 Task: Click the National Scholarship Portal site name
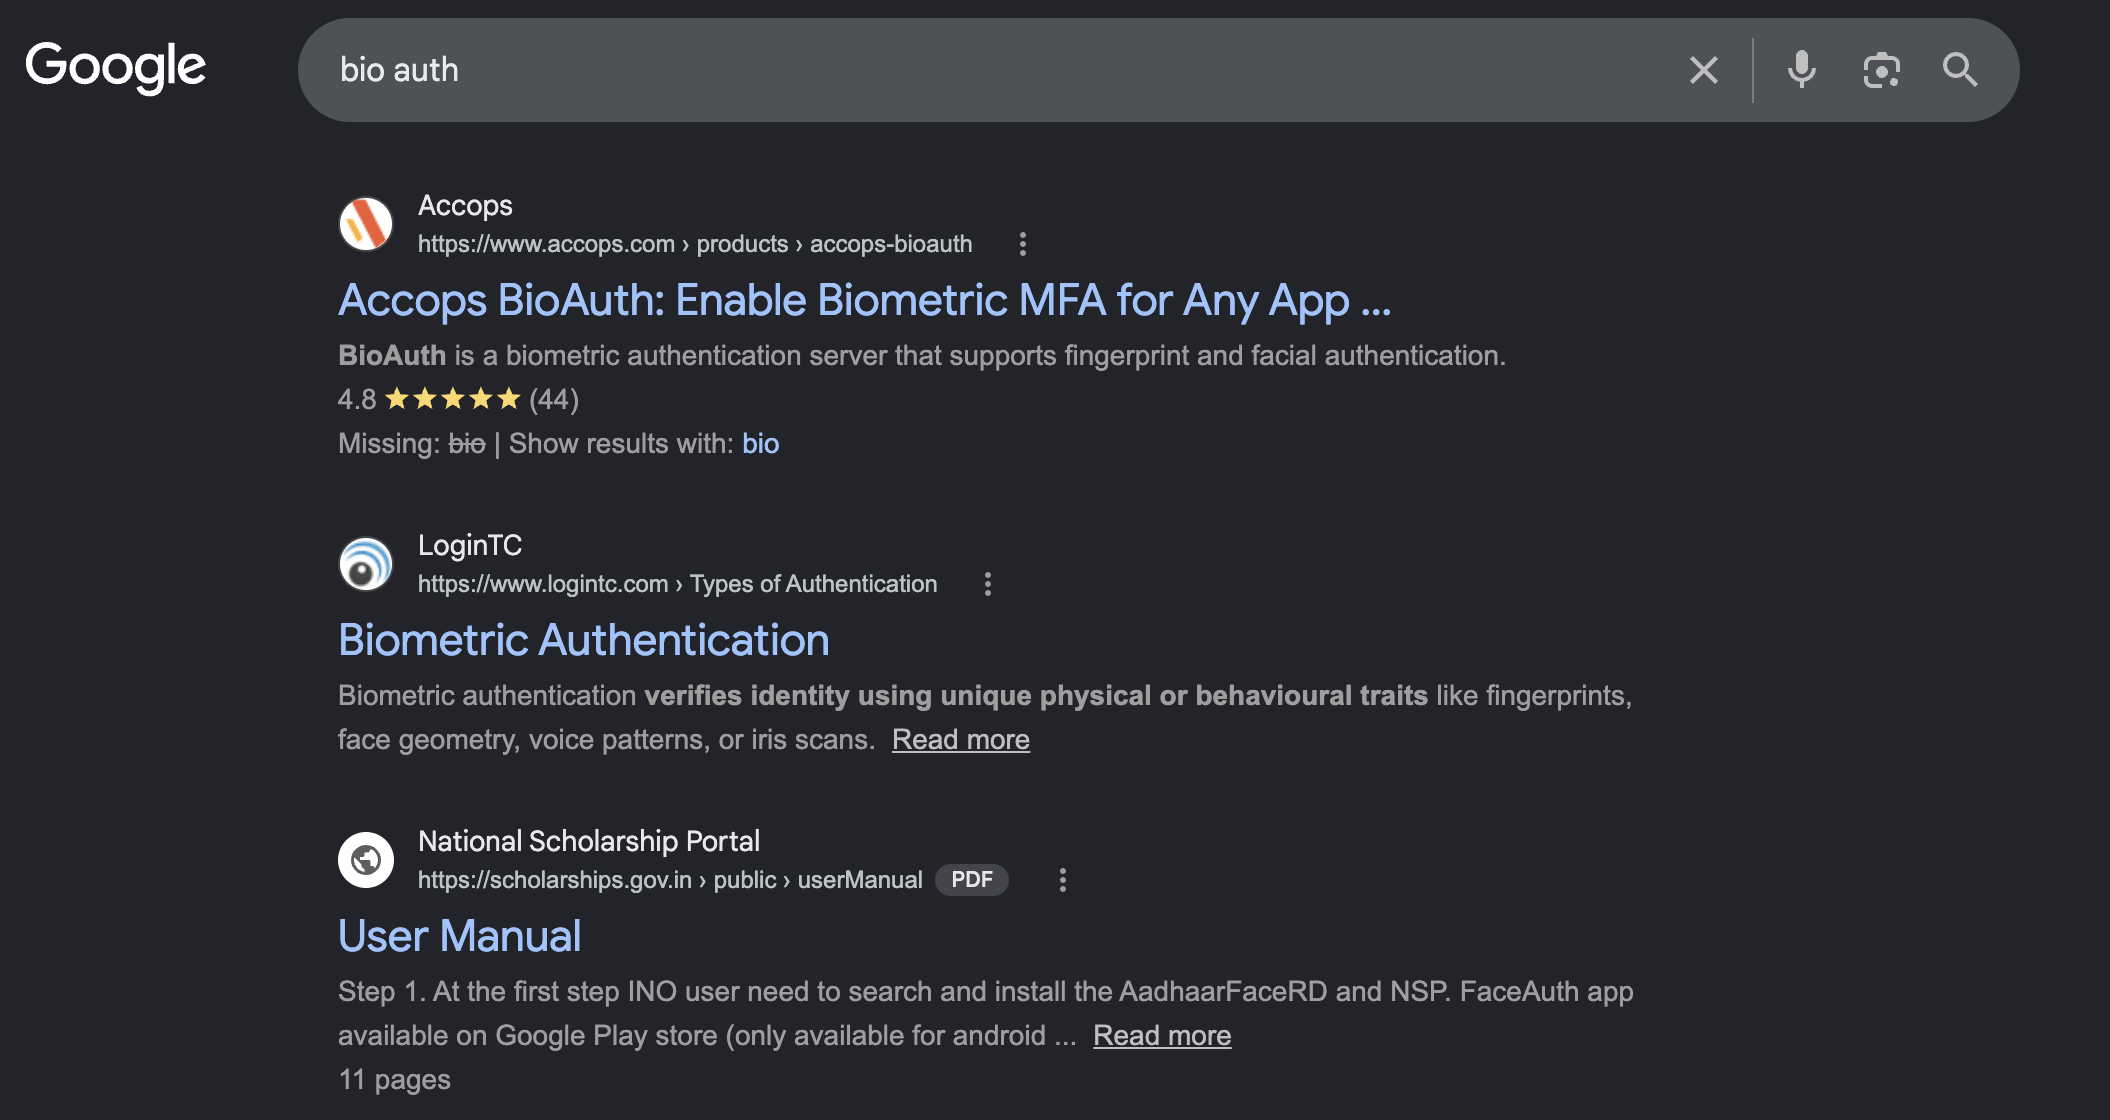(589, 841)
